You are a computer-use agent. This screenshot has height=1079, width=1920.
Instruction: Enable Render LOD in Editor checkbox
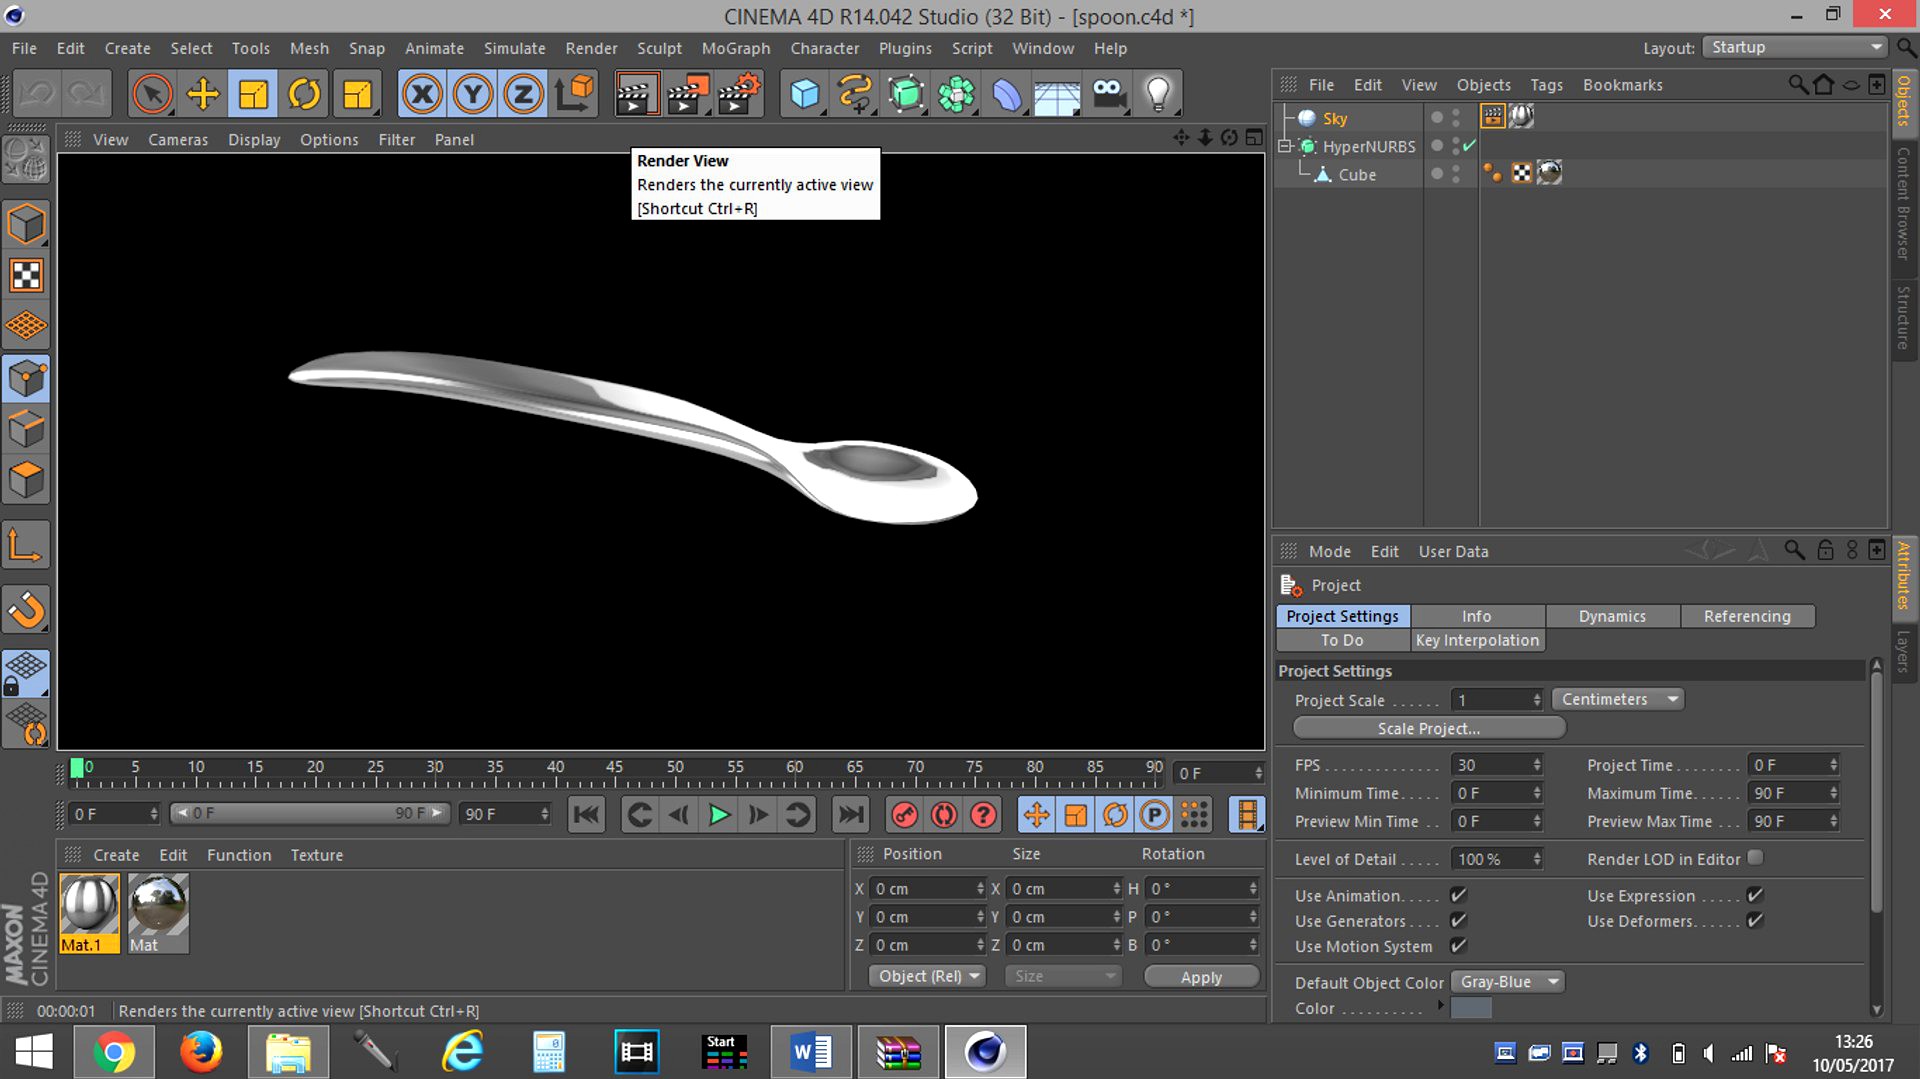[1755, 858]
